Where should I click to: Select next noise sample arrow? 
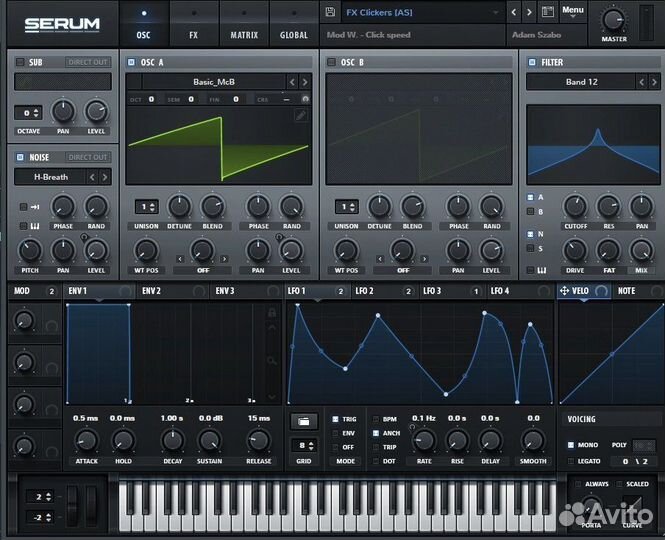point(105,177)
